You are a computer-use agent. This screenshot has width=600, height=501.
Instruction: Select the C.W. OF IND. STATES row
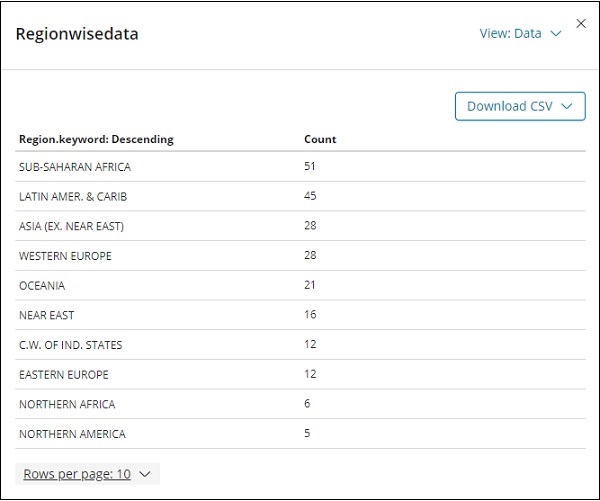[71, 345]
